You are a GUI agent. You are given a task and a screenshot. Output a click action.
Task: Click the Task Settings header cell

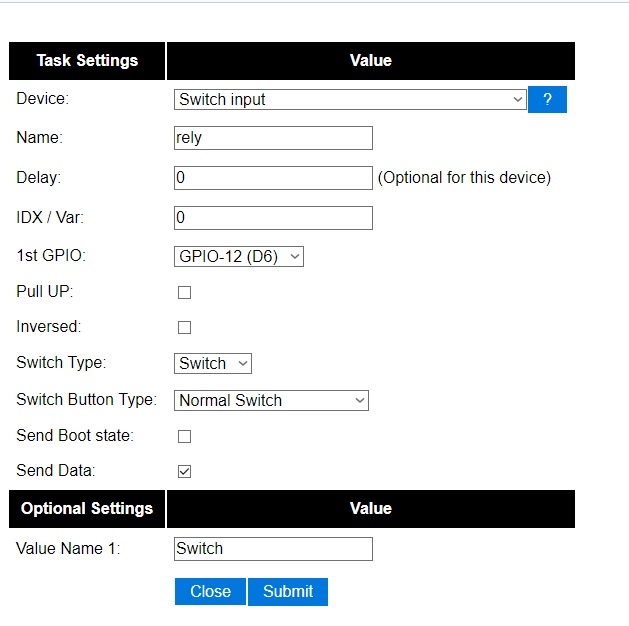(87, 61)
